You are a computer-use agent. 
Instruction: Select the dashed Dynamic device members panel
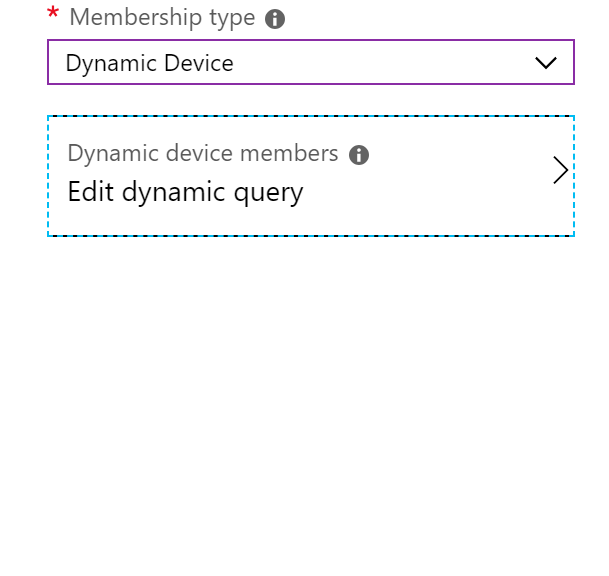coord(311,176)
